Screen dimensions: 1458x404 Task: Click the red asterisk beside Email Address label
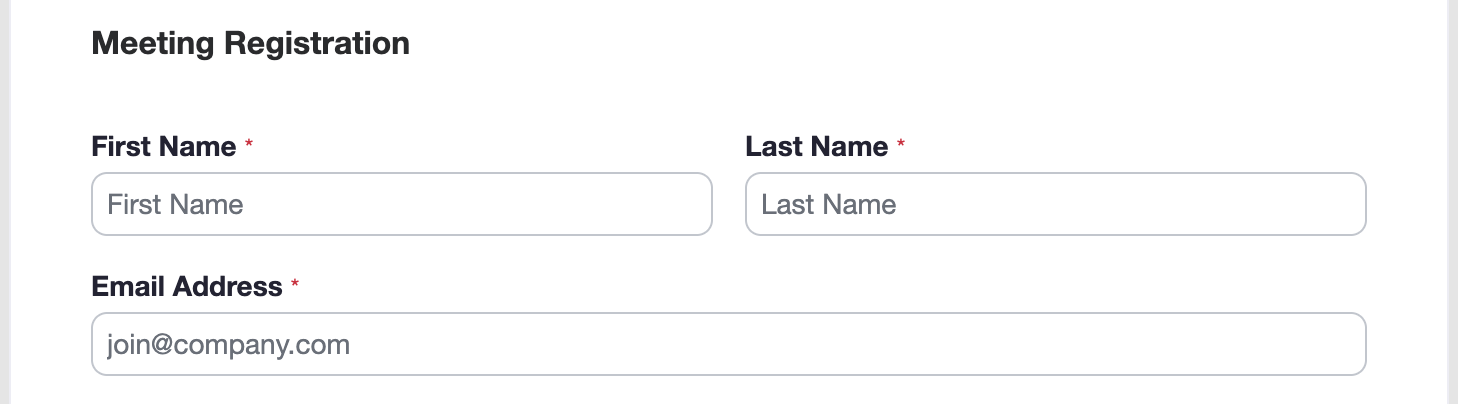click(x=295, y=286)
